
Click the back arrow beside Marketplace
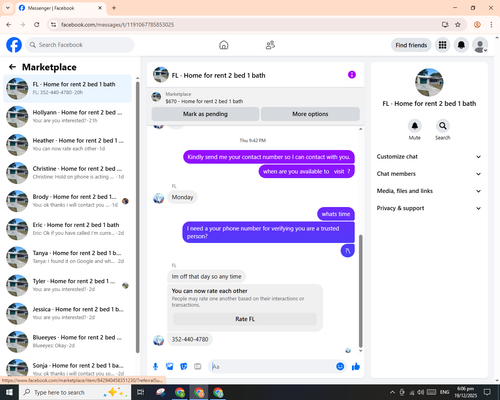point(12,67)
